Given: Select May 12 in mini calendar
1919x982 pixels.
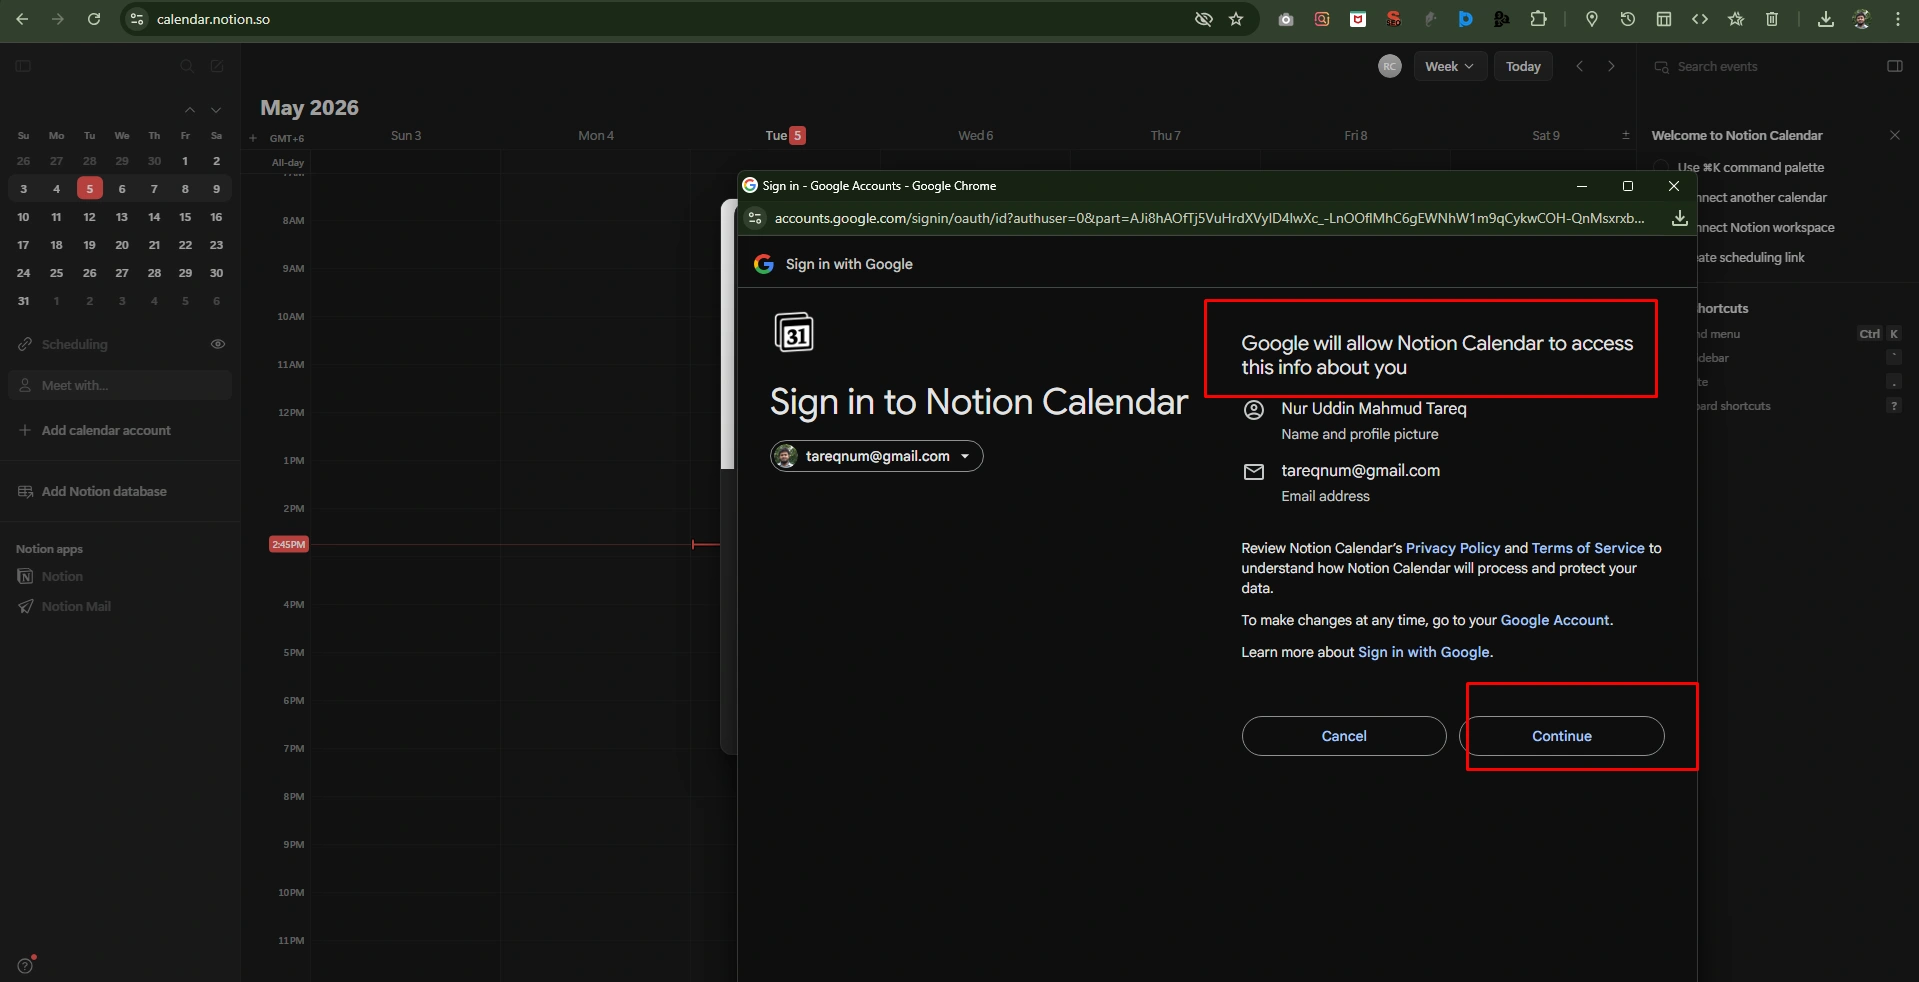Looking at the screenshot, I should click(x=89, y=217).
